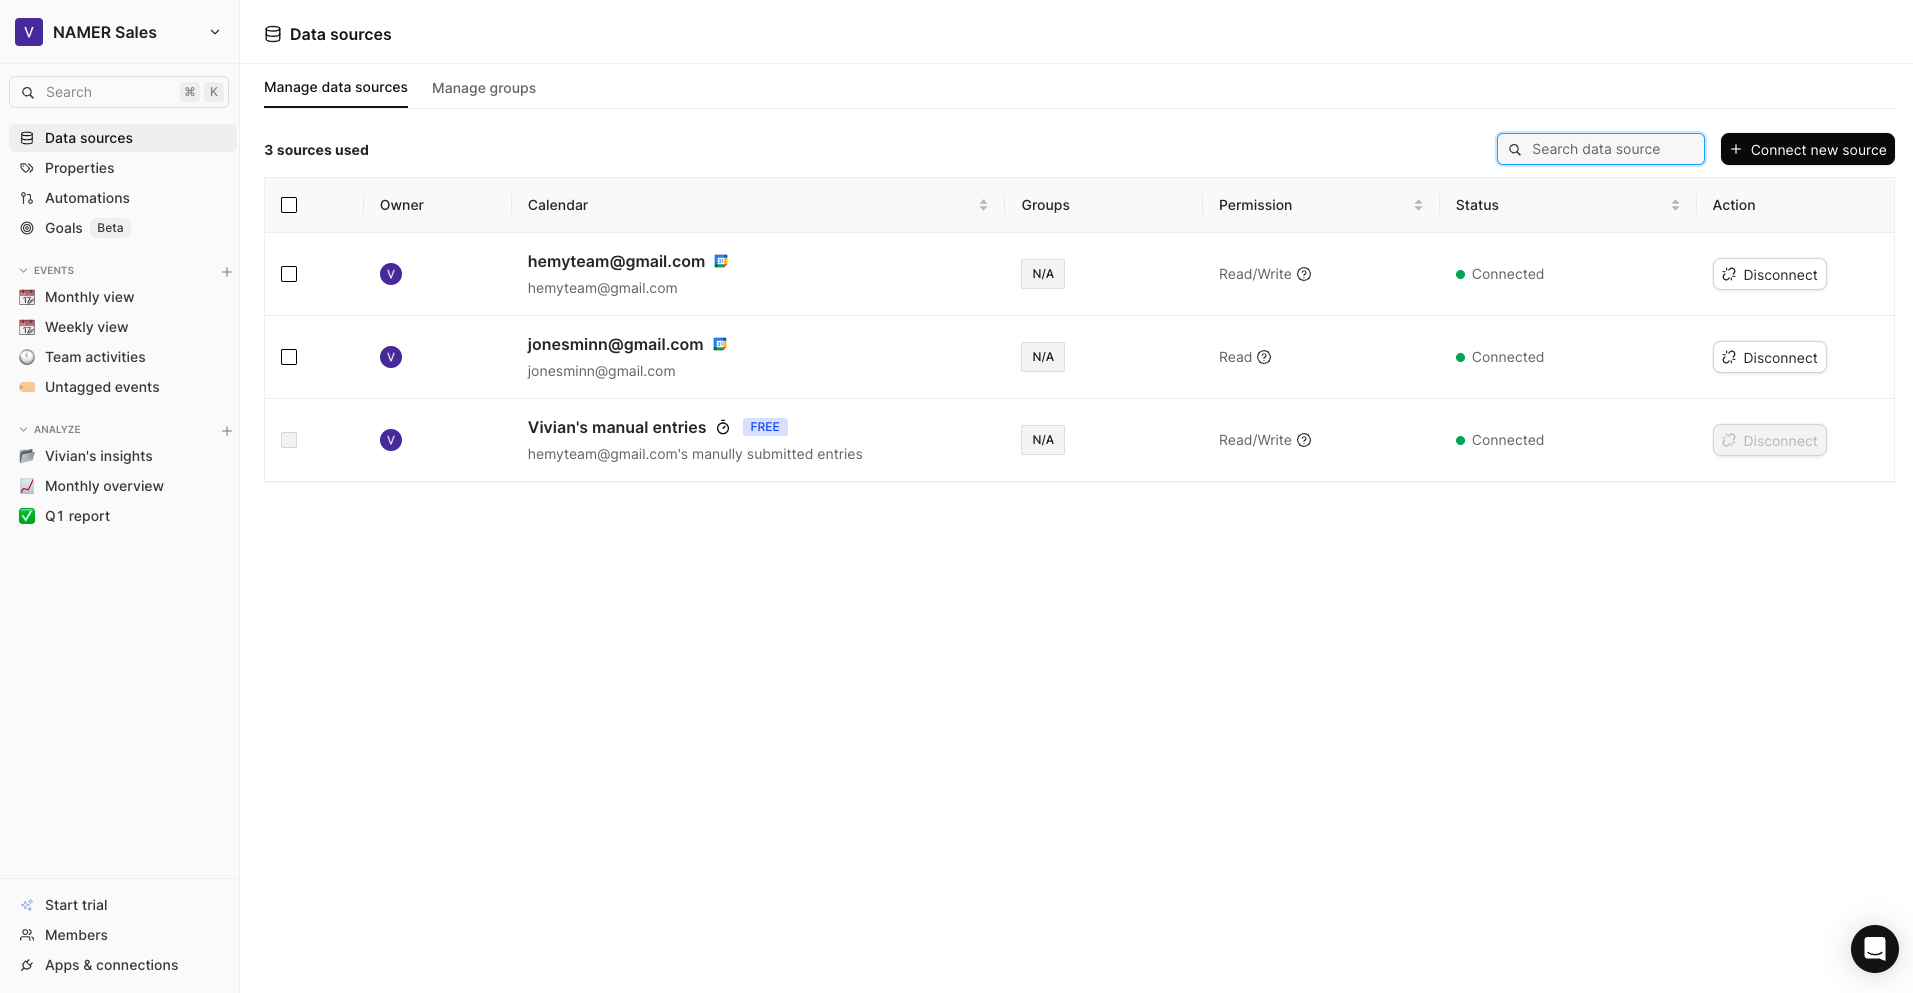1913x993 pixels.
Task: Open Automations from the sidebar
Action: point(87,197)
